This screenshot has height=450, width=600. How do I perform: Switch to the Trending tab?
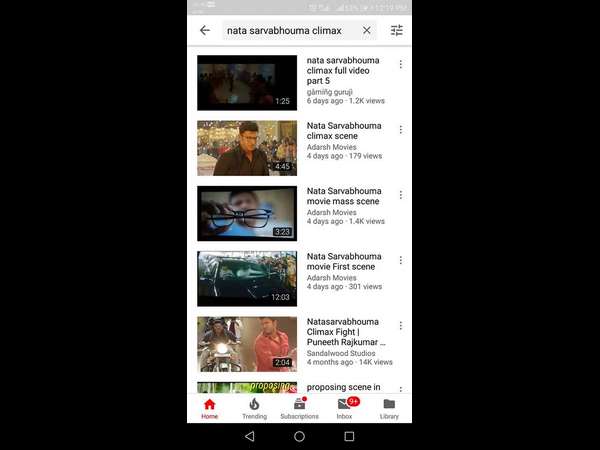(x=254, y=409)
